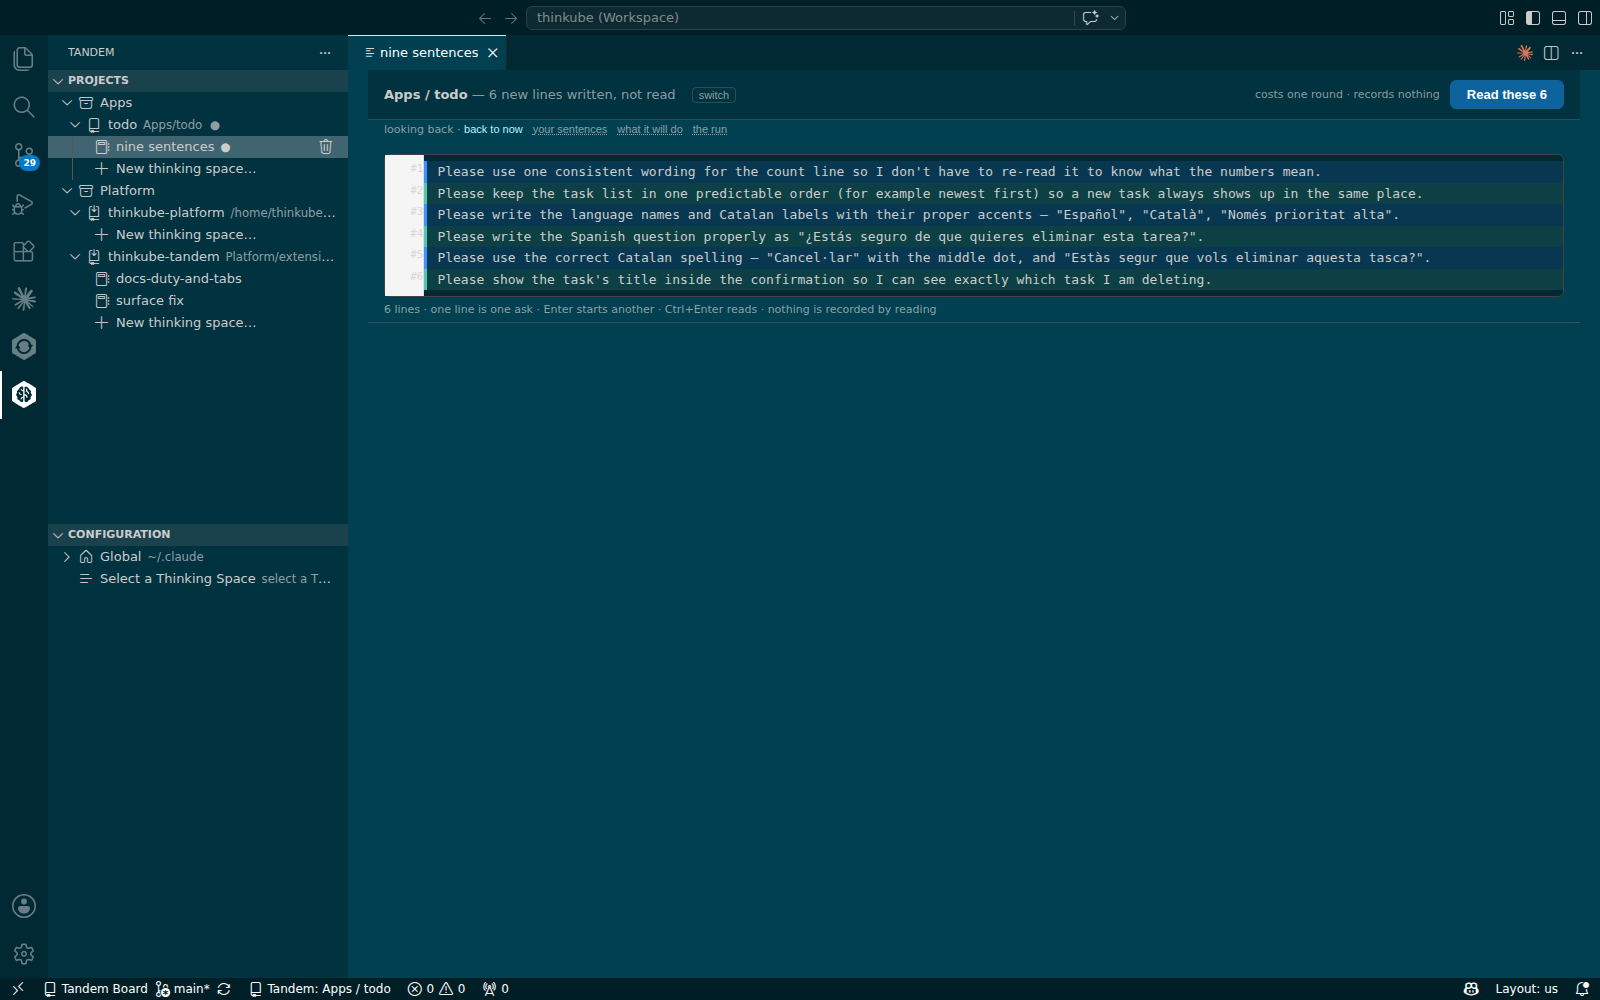
Task: Open the Run and Debug view
Action: pos(24,203)
